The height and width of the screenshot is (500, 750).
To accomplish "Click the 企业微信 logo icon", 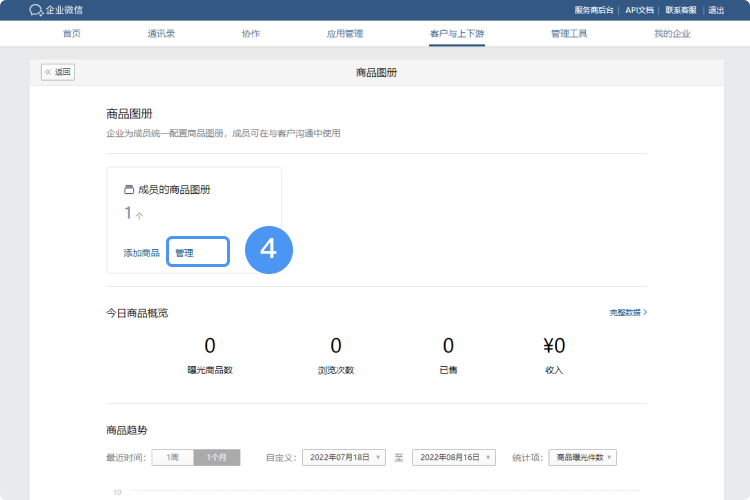I will point(36,9).
